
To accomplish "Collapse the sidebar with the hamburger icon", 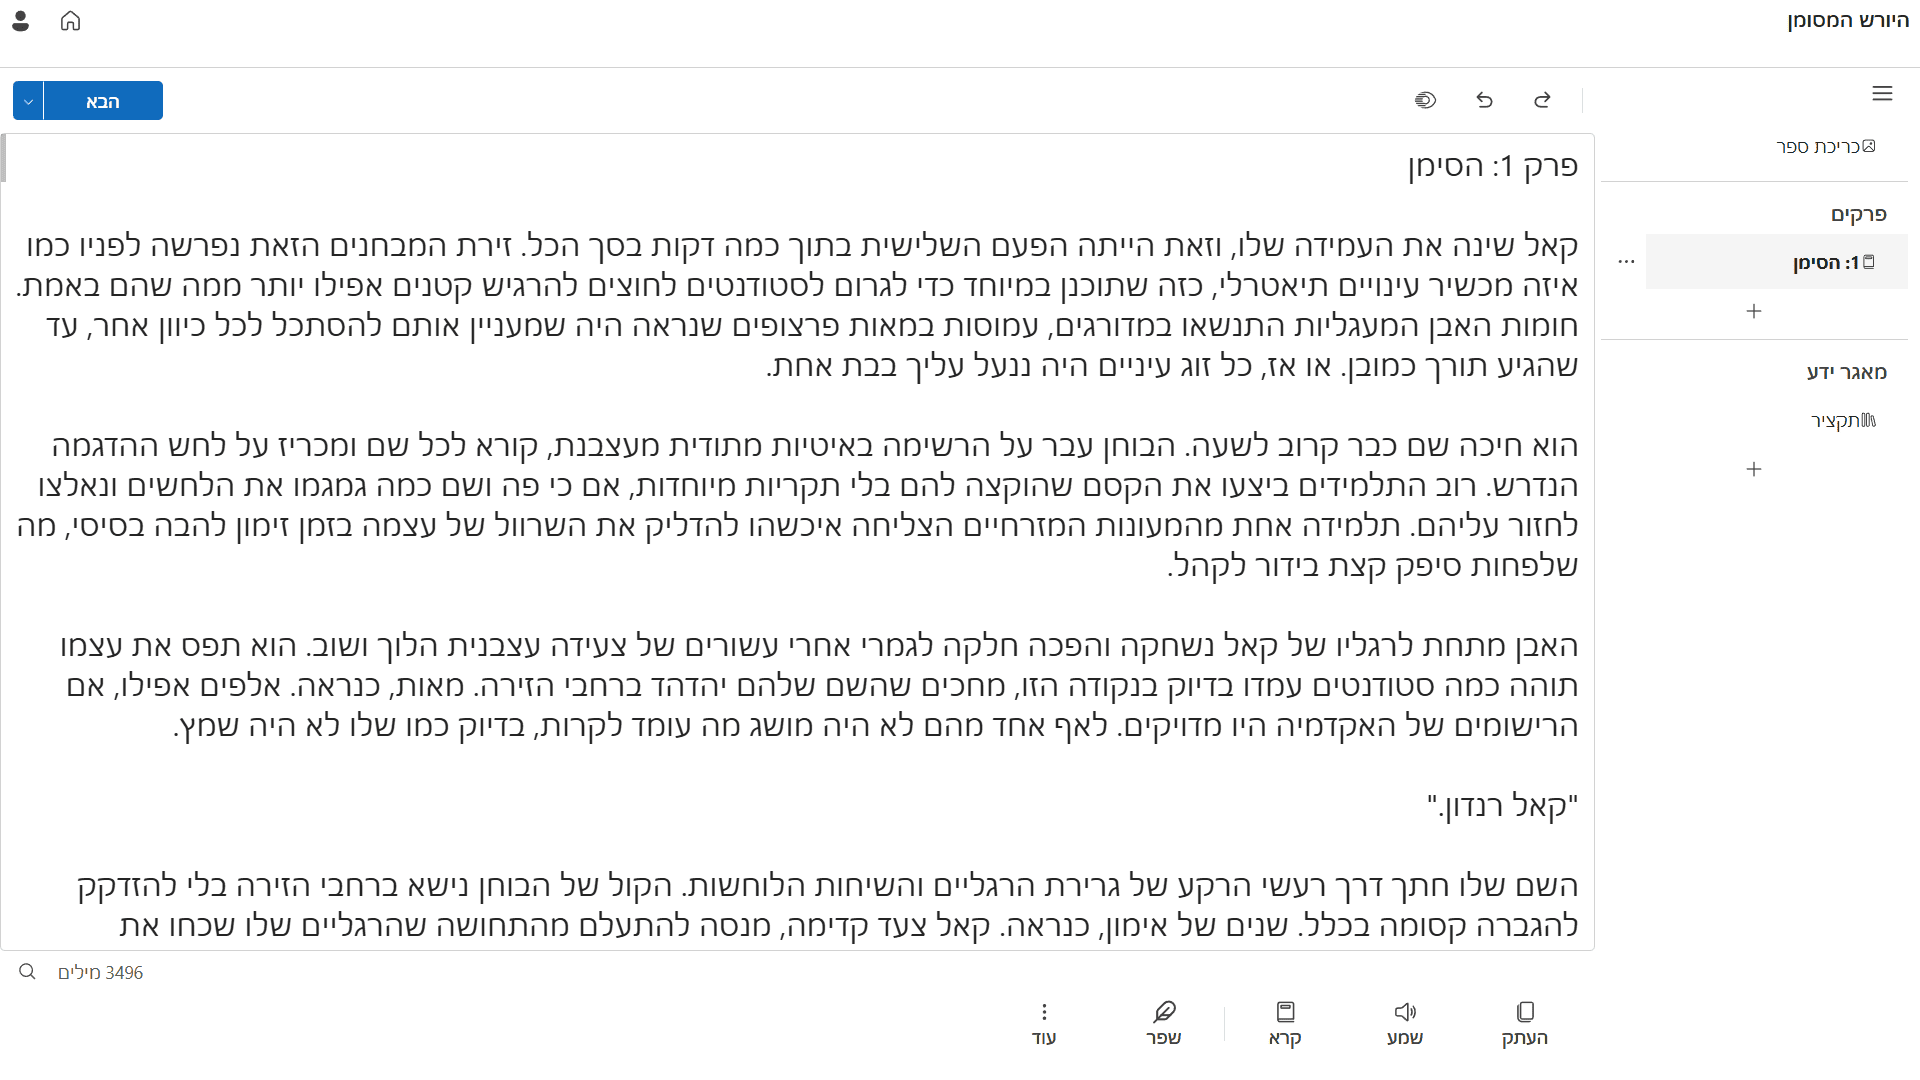I will [x=1883, y=93].
